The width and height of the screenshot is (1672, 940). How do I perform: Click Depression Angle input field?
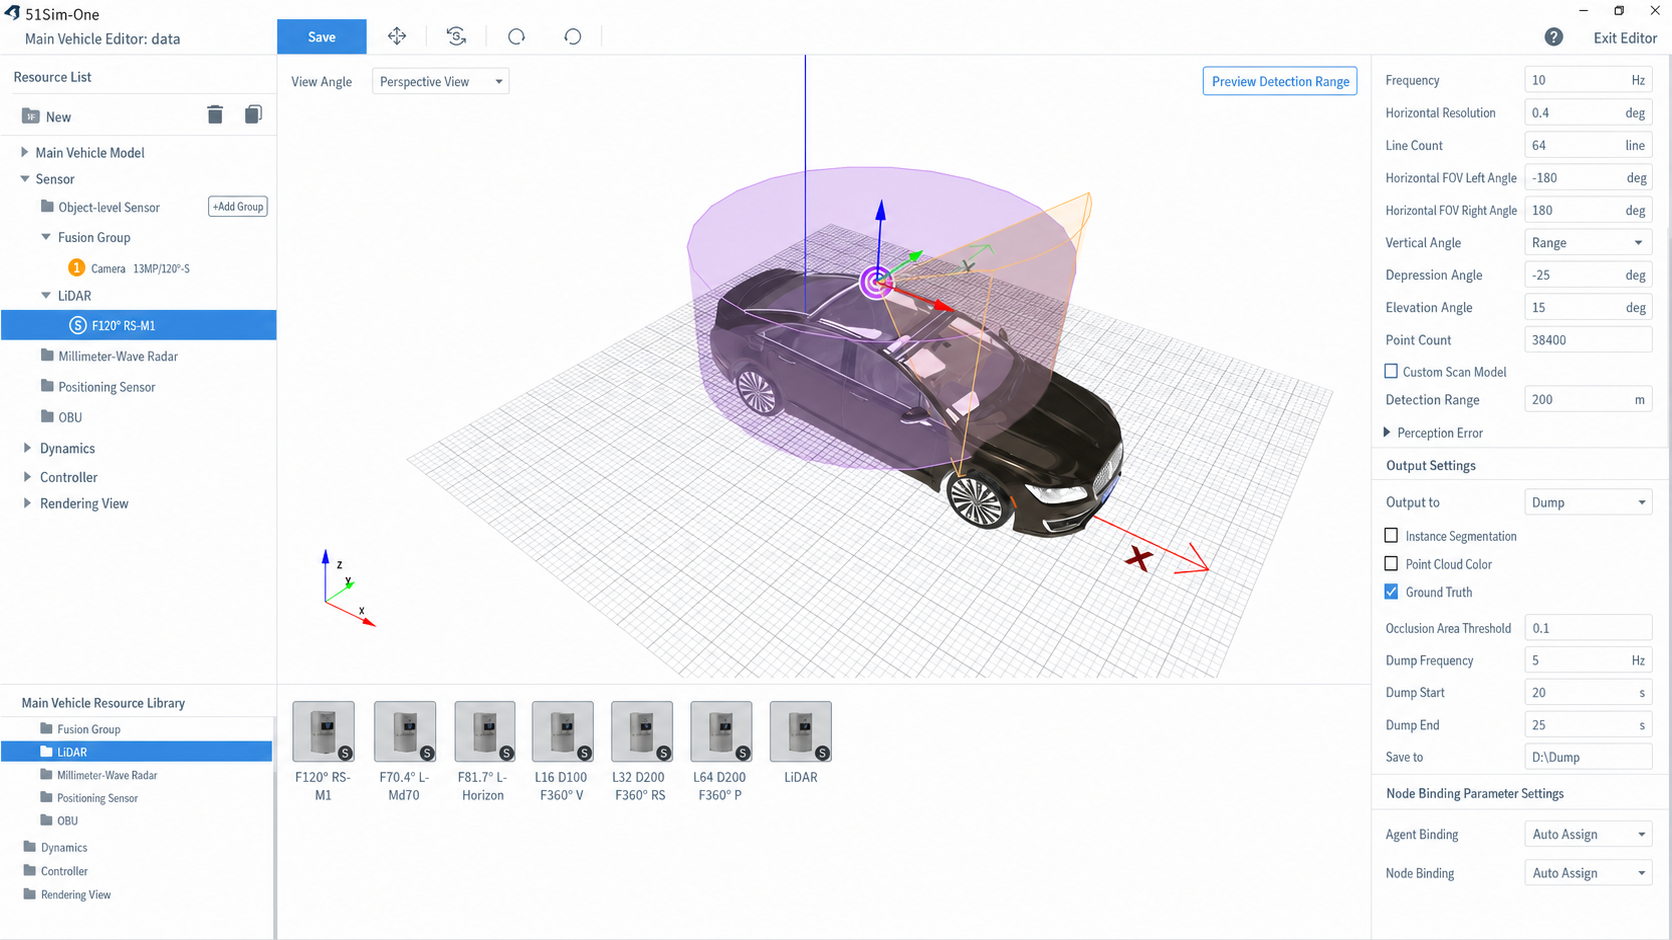coord(1587,275)
